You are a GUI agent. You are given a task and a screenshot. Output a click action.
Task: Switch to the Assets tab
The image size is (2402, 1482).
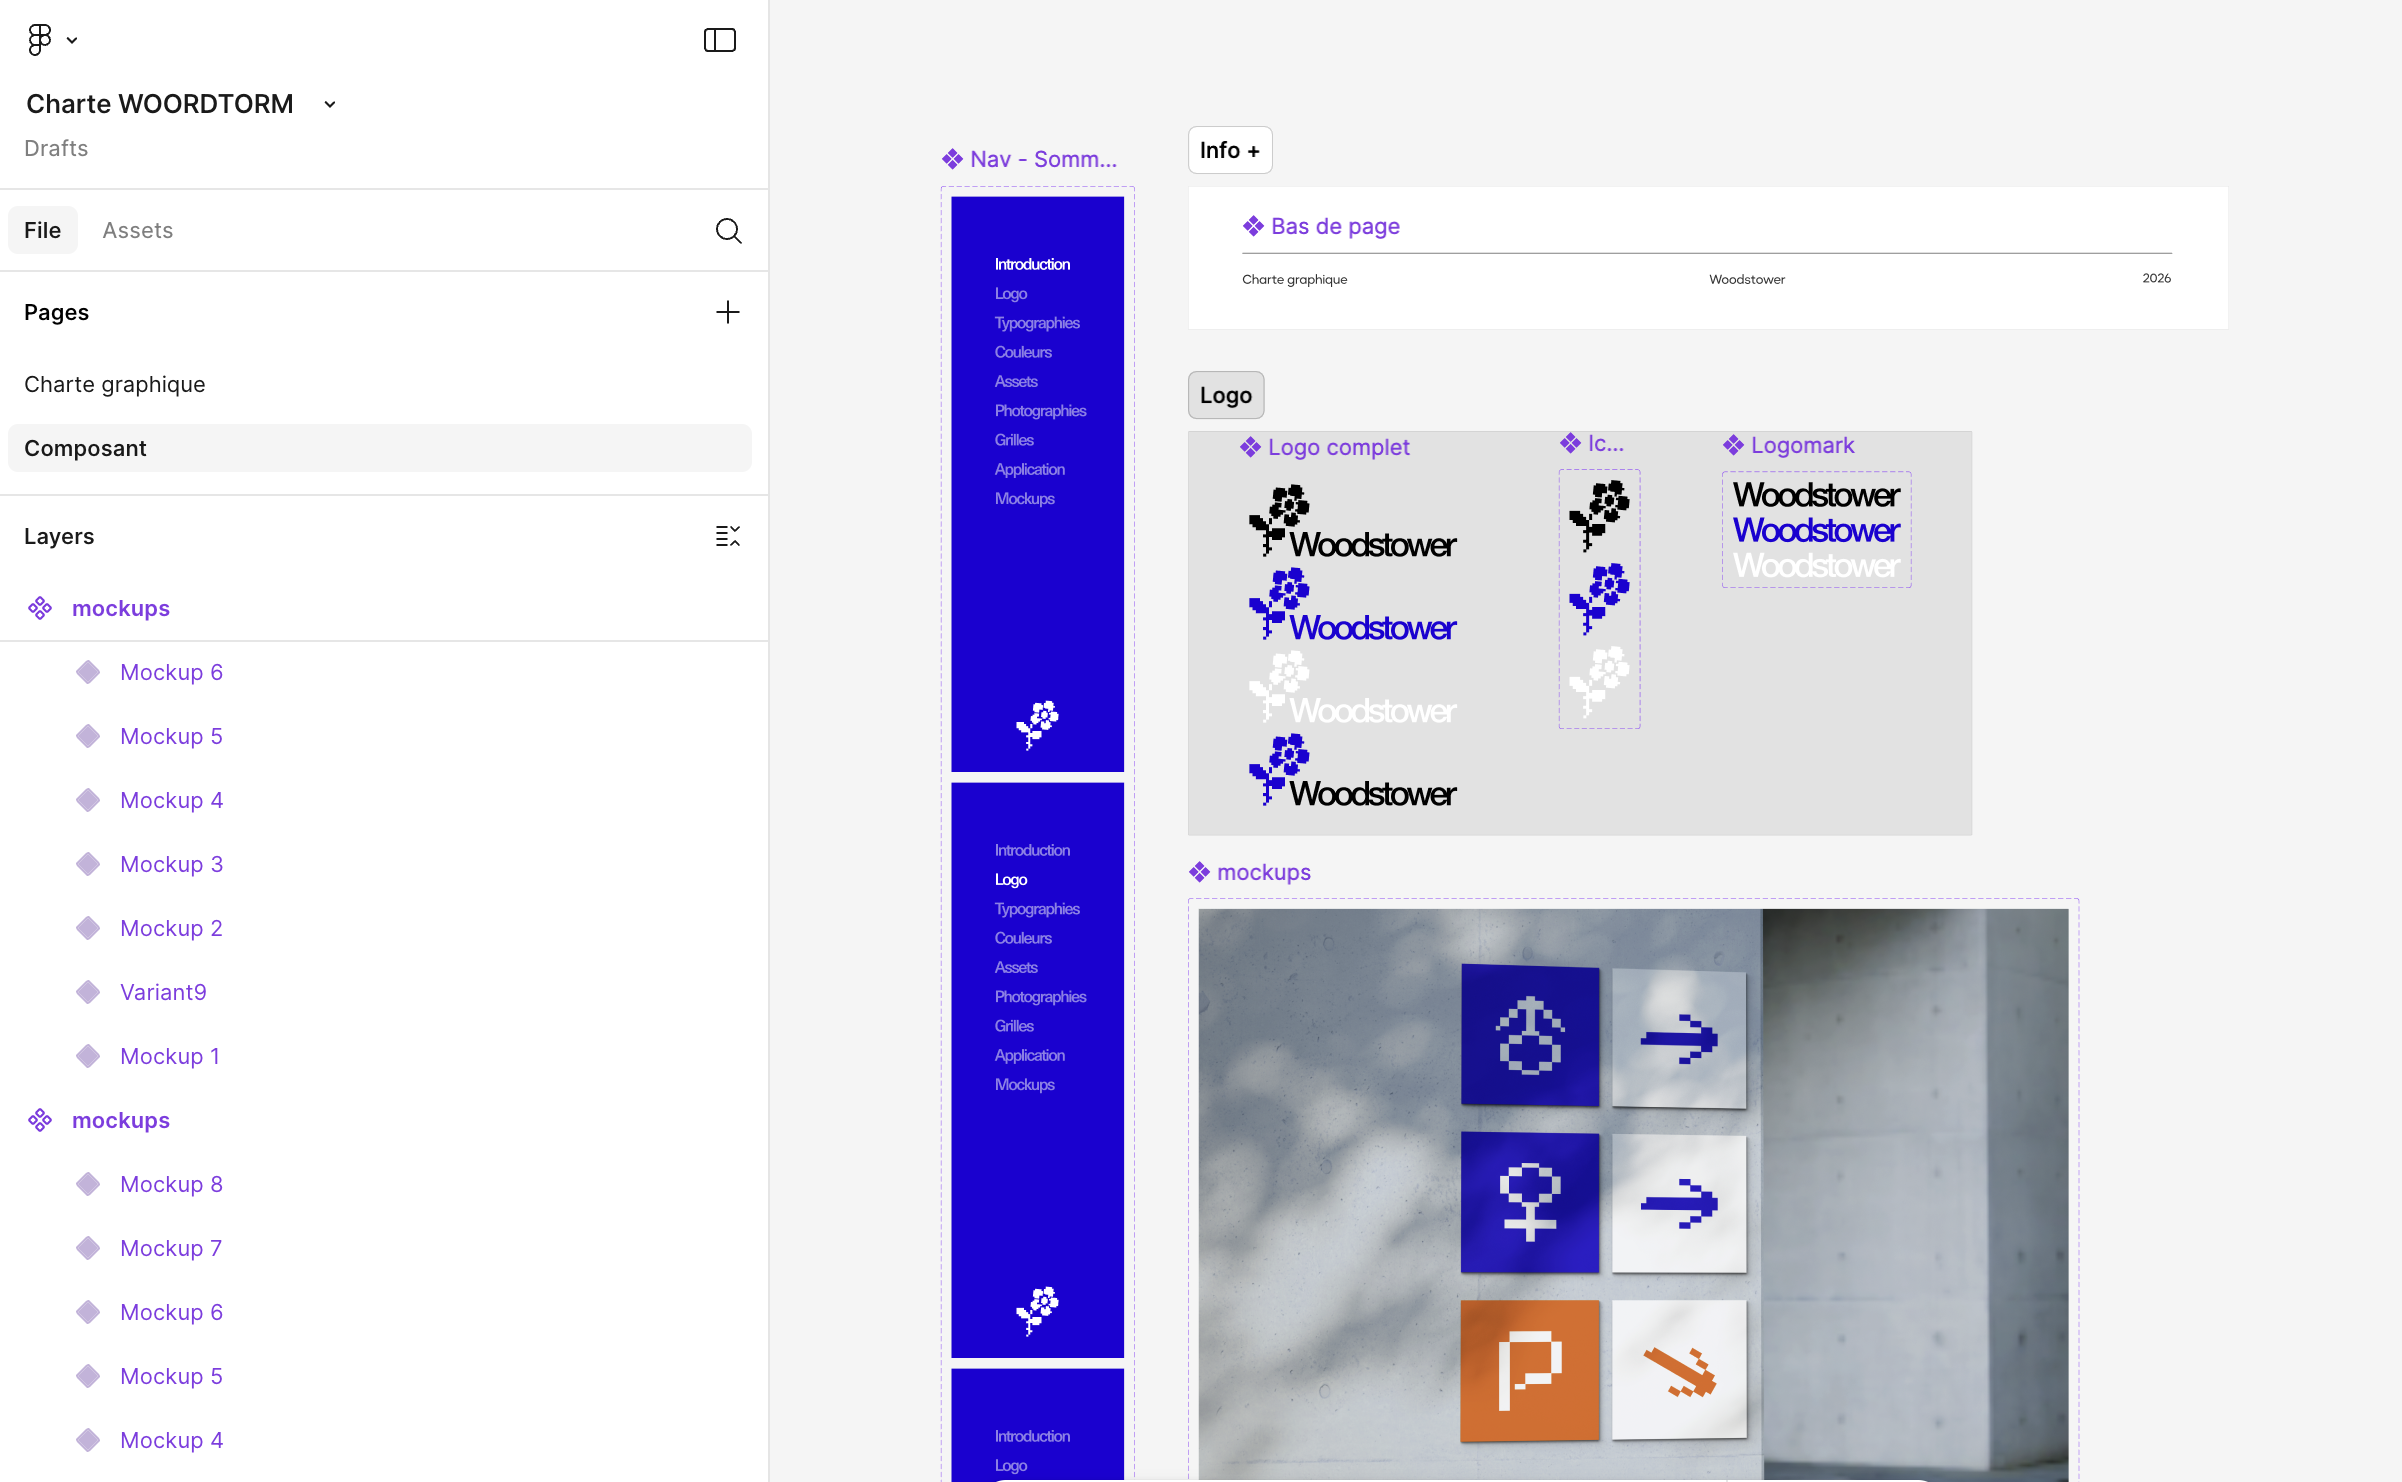click(137, 230)
